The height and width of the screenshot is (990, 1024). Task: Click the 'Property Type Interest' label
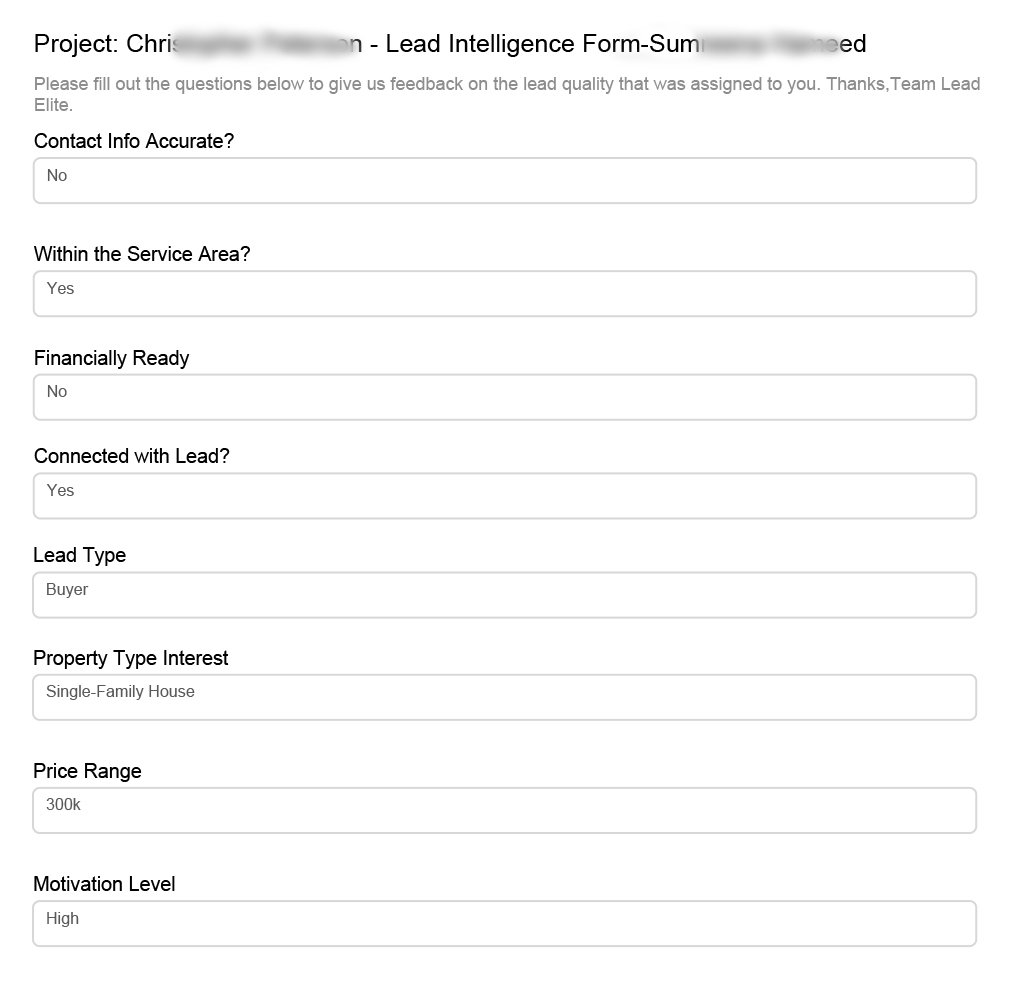131,658
